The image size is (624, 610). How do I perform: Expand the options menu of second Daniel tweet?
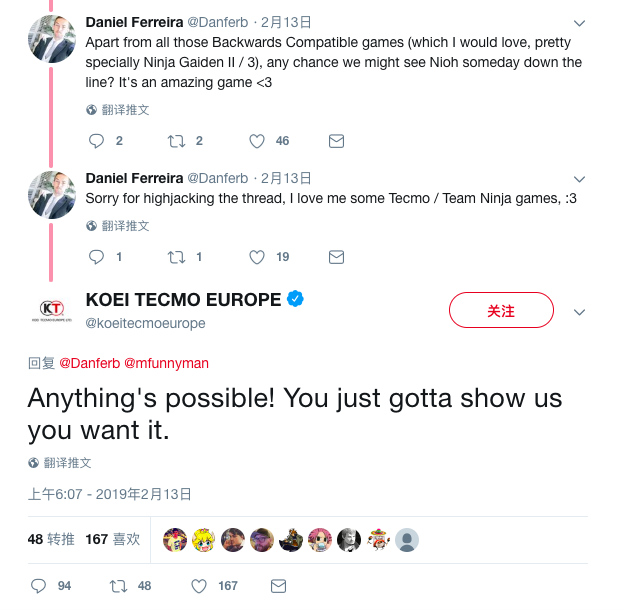pos(579,178)
